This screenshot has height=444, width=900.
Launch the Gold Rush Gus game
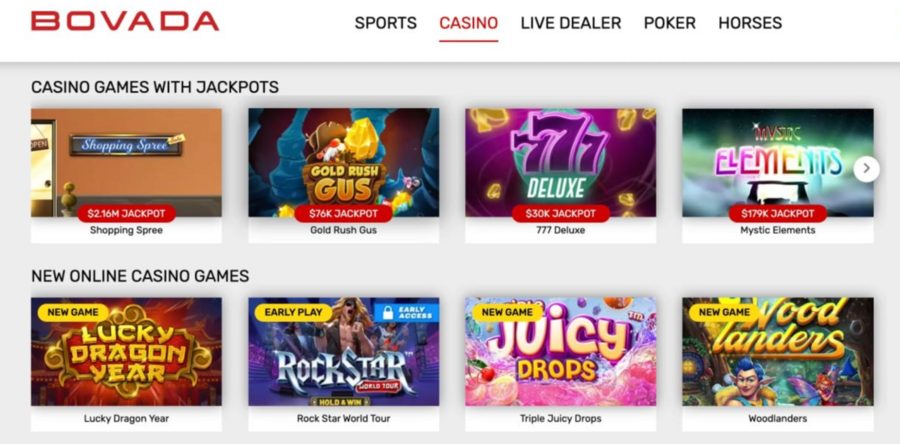point(343,162)
